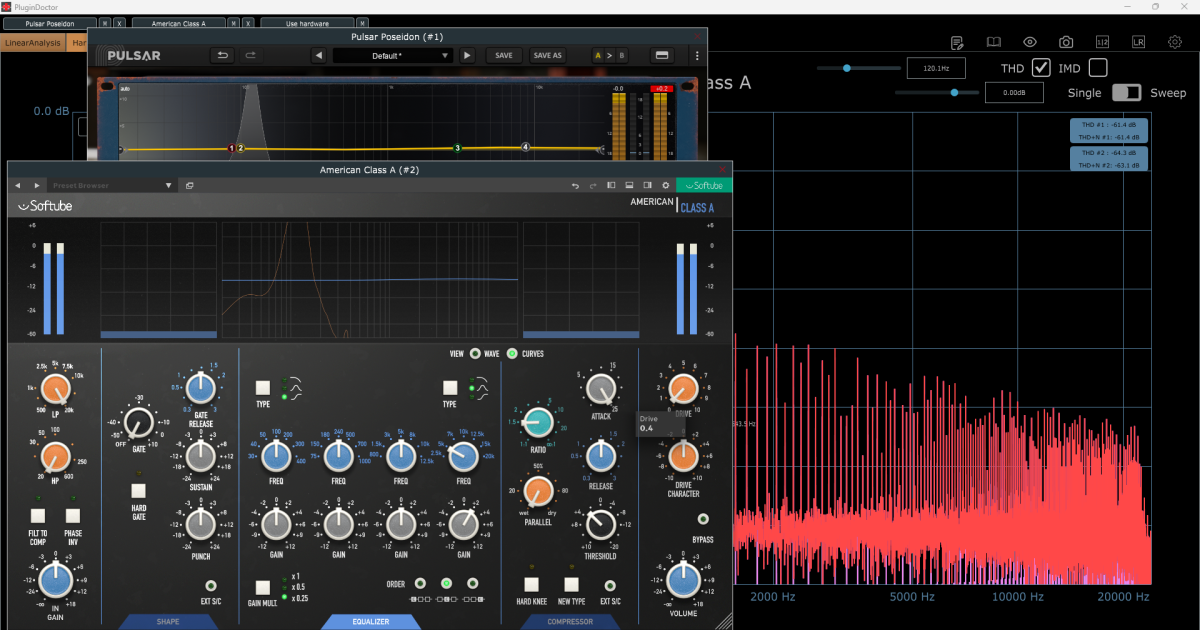Viewport: 1200px width, 630px height.
Task: Click the 0.00dB level input field
Action: (1014, 92)
